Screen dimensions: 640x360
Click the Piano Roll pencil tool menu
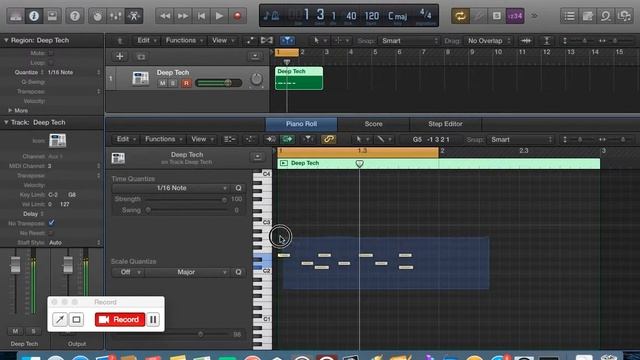coord(383,139)
